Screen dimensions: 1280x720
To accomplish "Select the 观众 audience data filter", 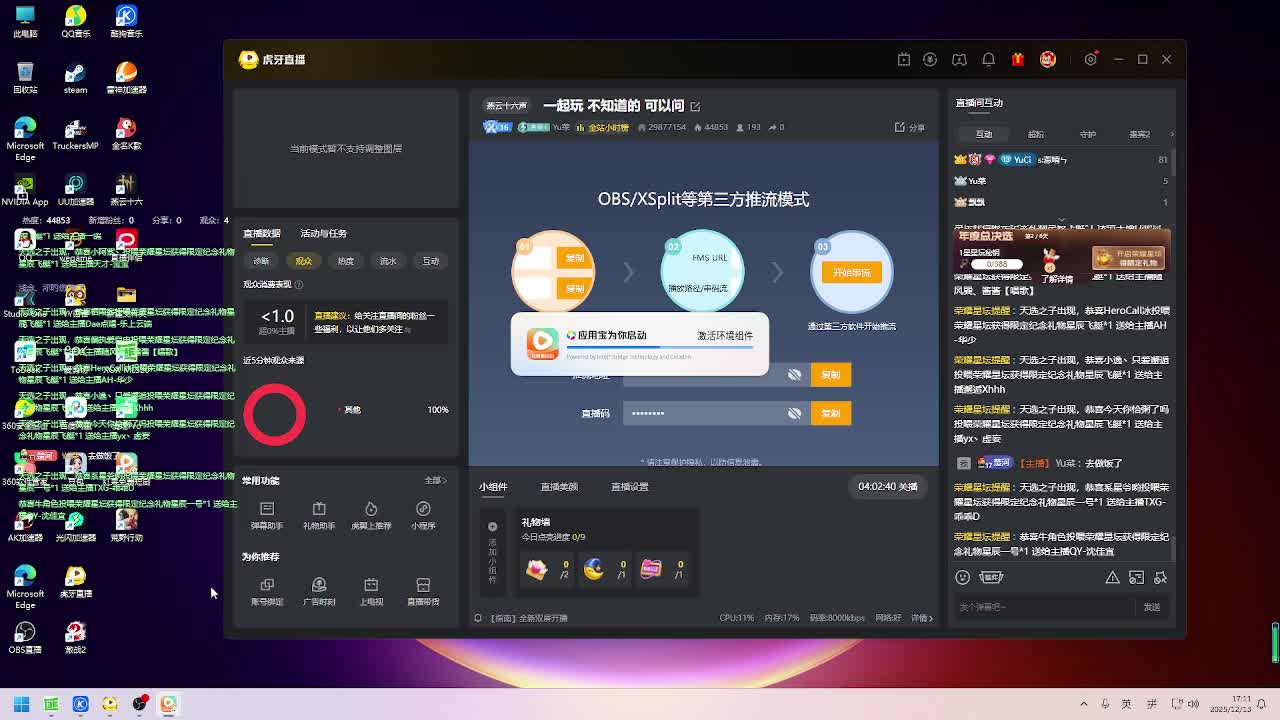I will pos(304,261).
